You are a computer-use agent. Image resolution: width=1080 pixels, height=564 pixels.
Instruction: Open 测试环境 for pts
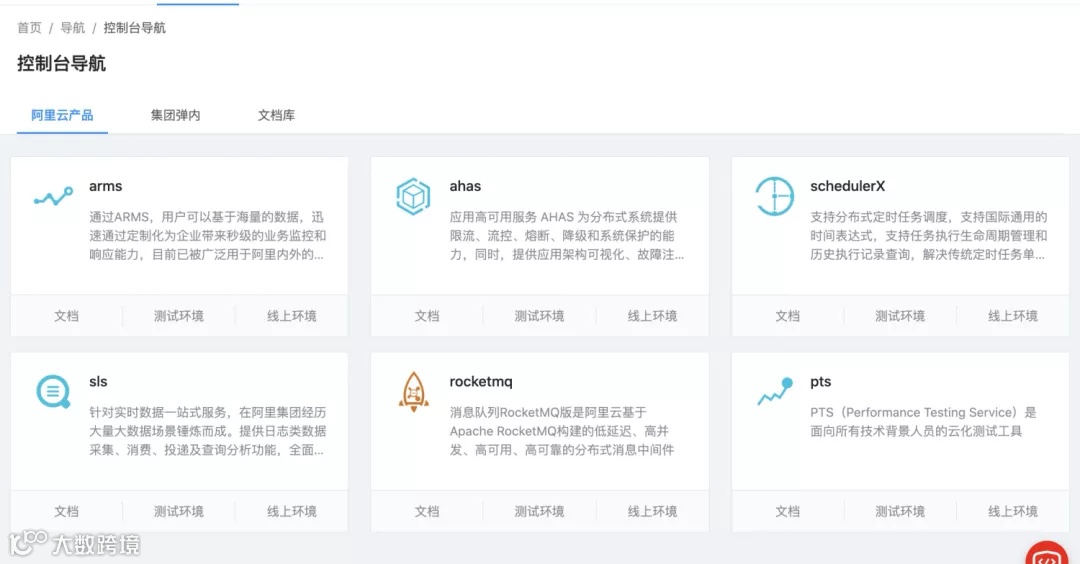coord(900,512)
